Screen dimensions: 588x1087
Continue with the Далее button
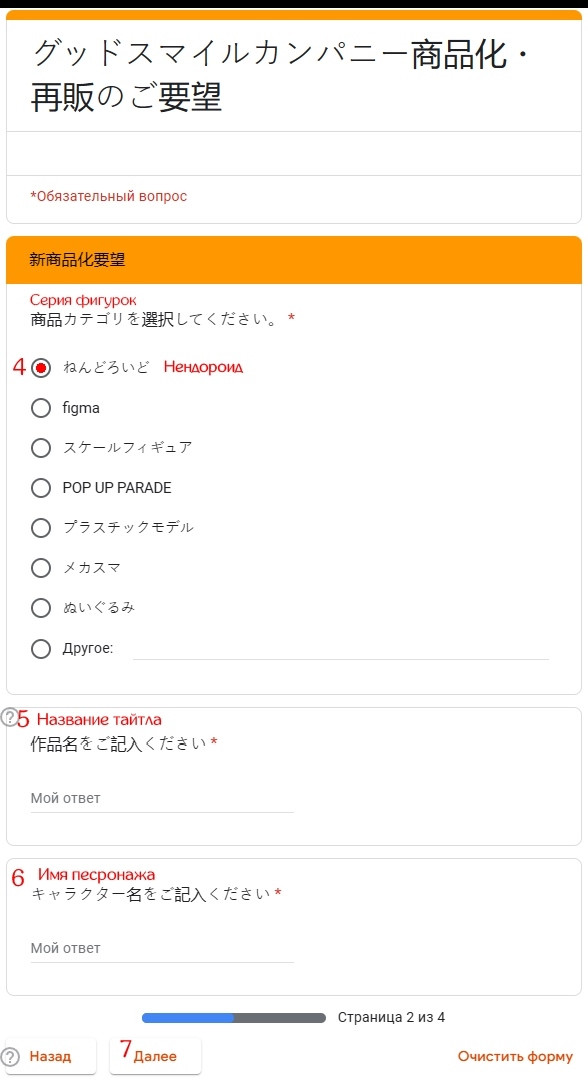pos(155,1056)
